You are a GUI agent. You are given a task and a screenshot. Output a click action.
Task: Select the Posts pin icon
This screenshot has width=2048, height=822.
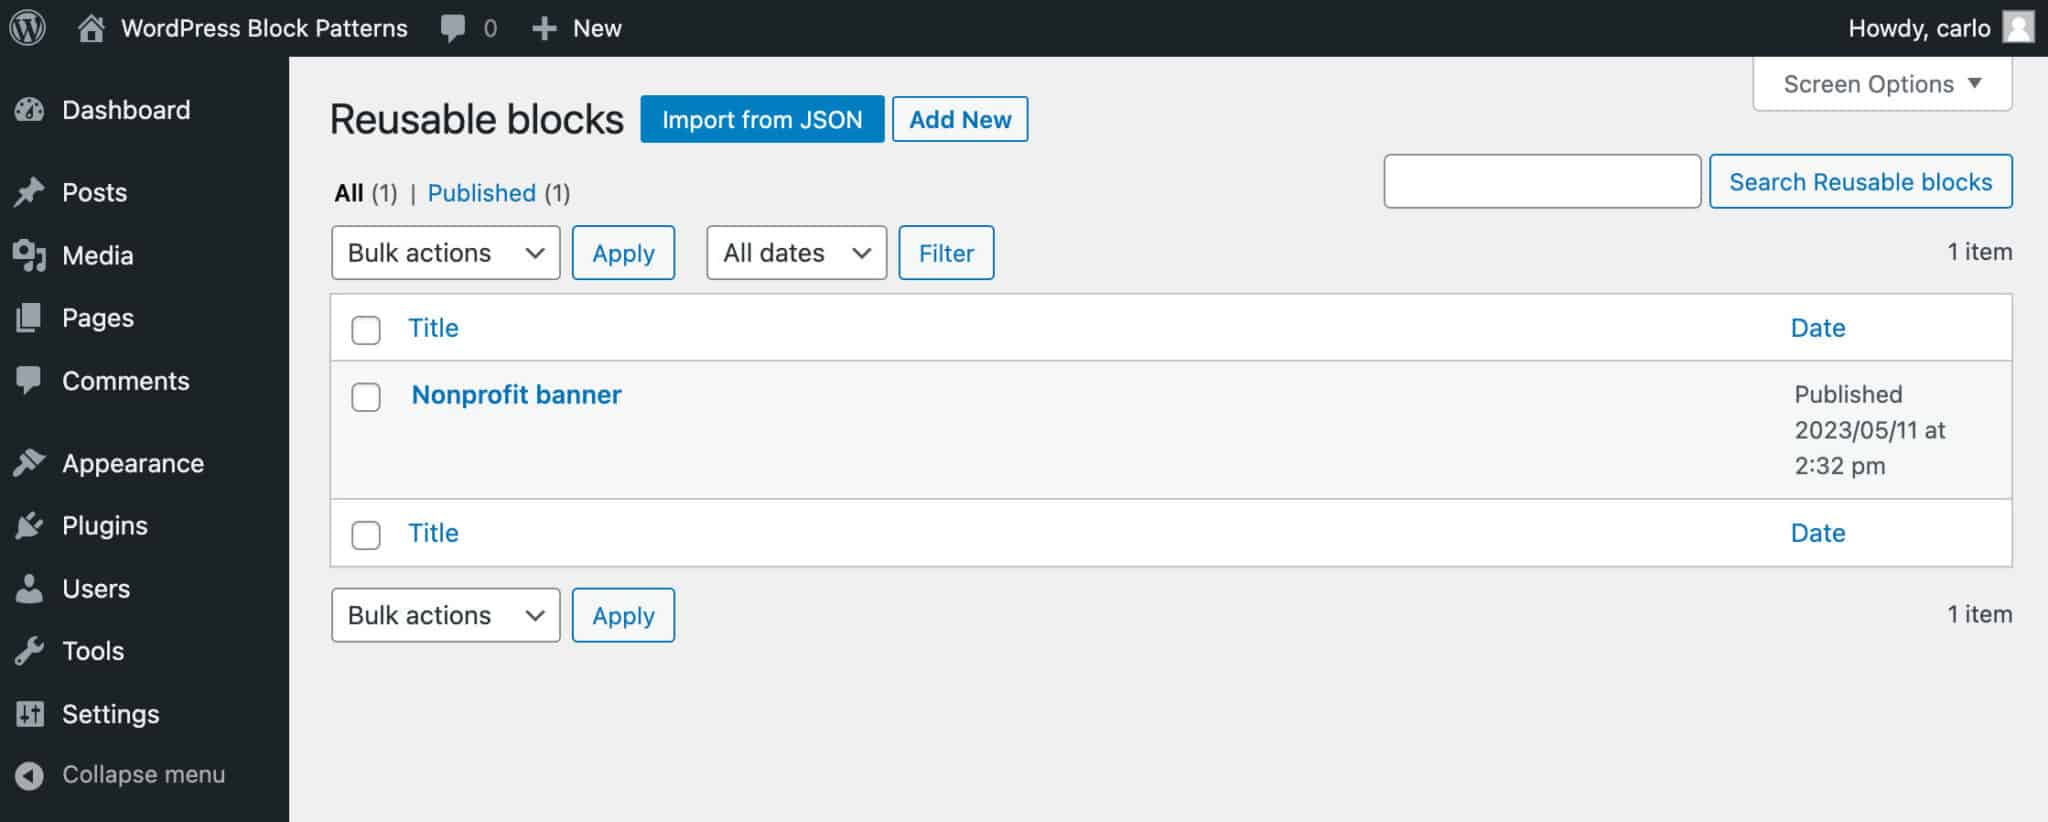click(x=30, y=192)
